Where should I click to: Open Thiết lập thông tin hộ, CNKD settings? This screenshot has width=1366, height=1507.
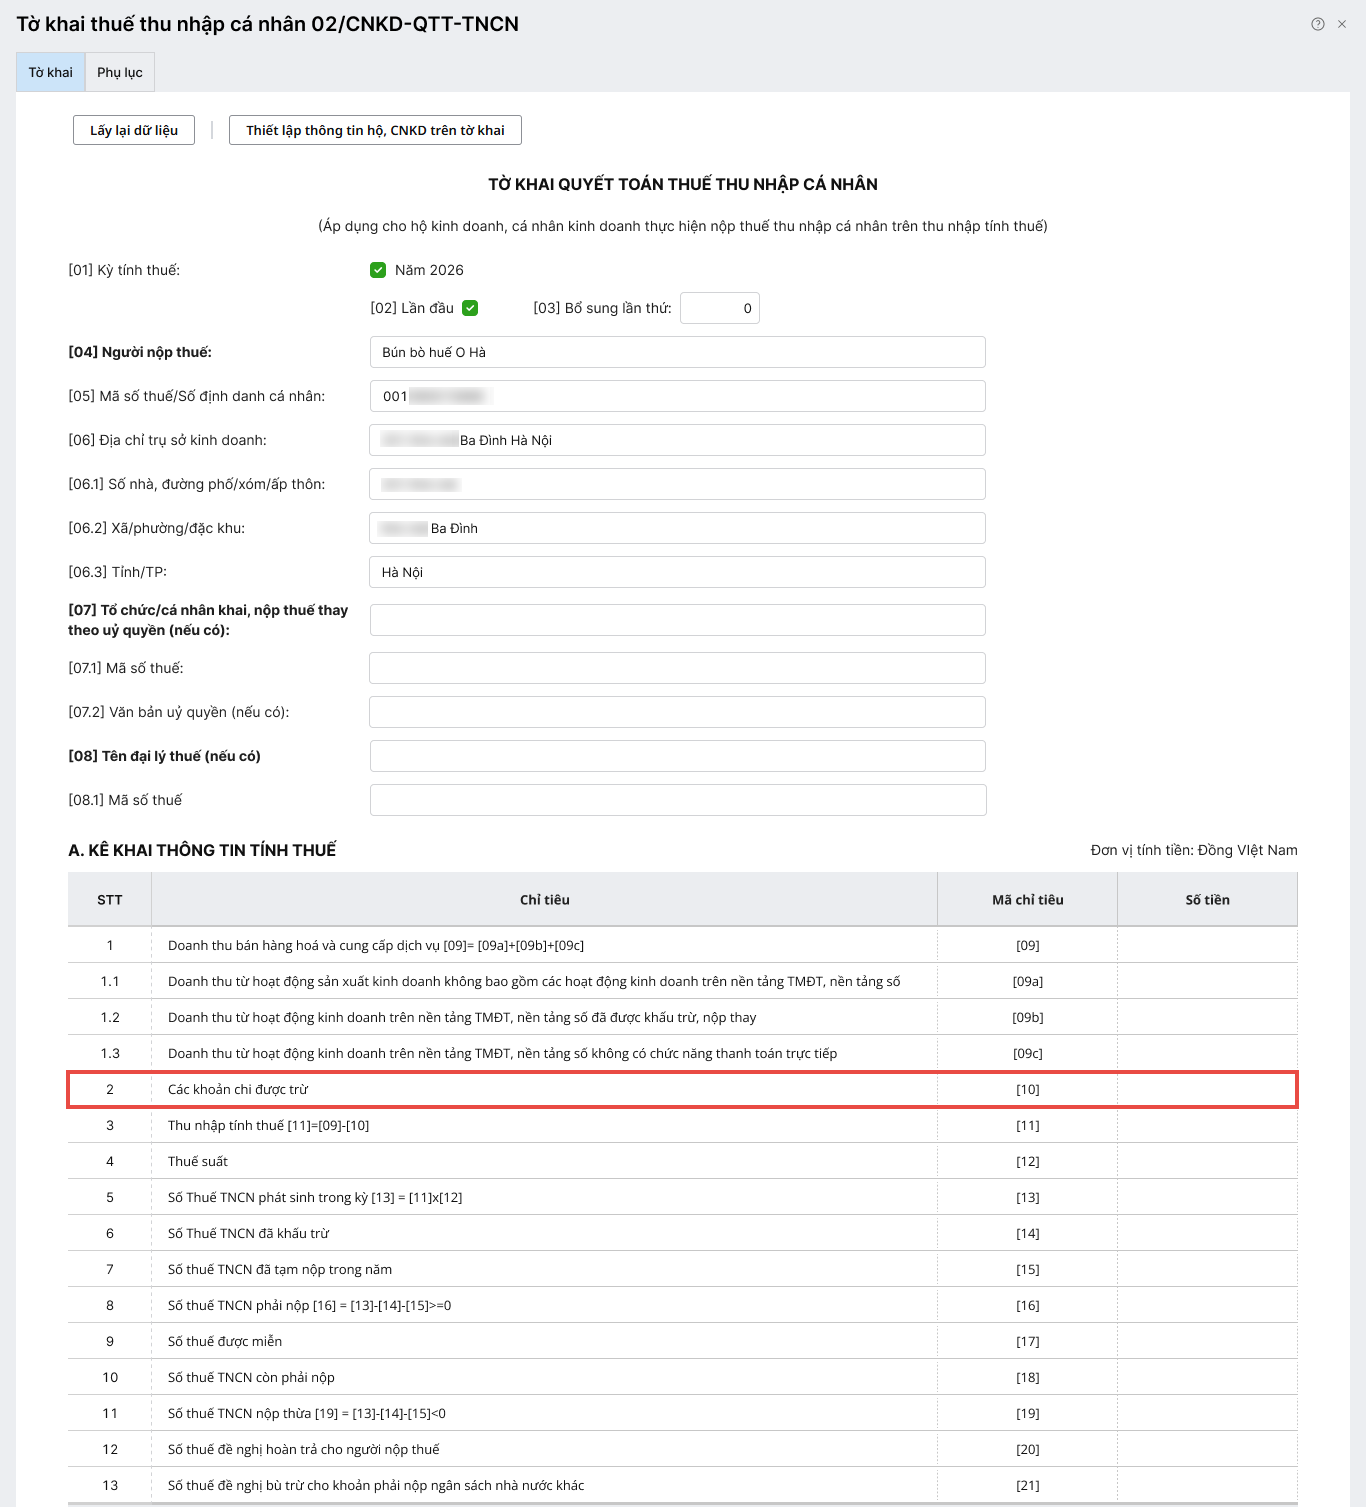click(375, 130)
